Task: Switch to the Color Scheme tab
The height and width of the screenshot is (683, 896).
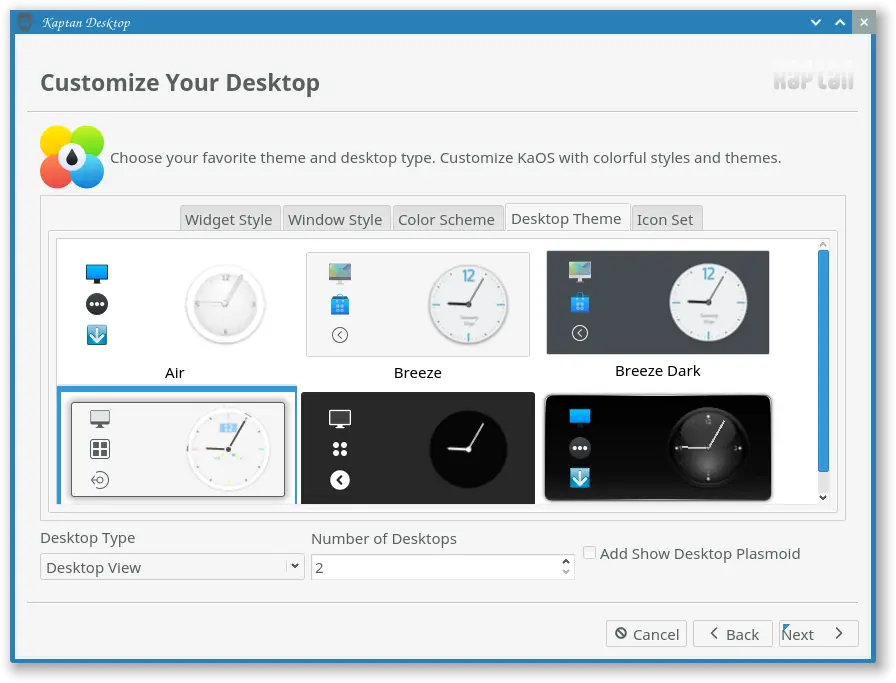Action: pos(446,219)
